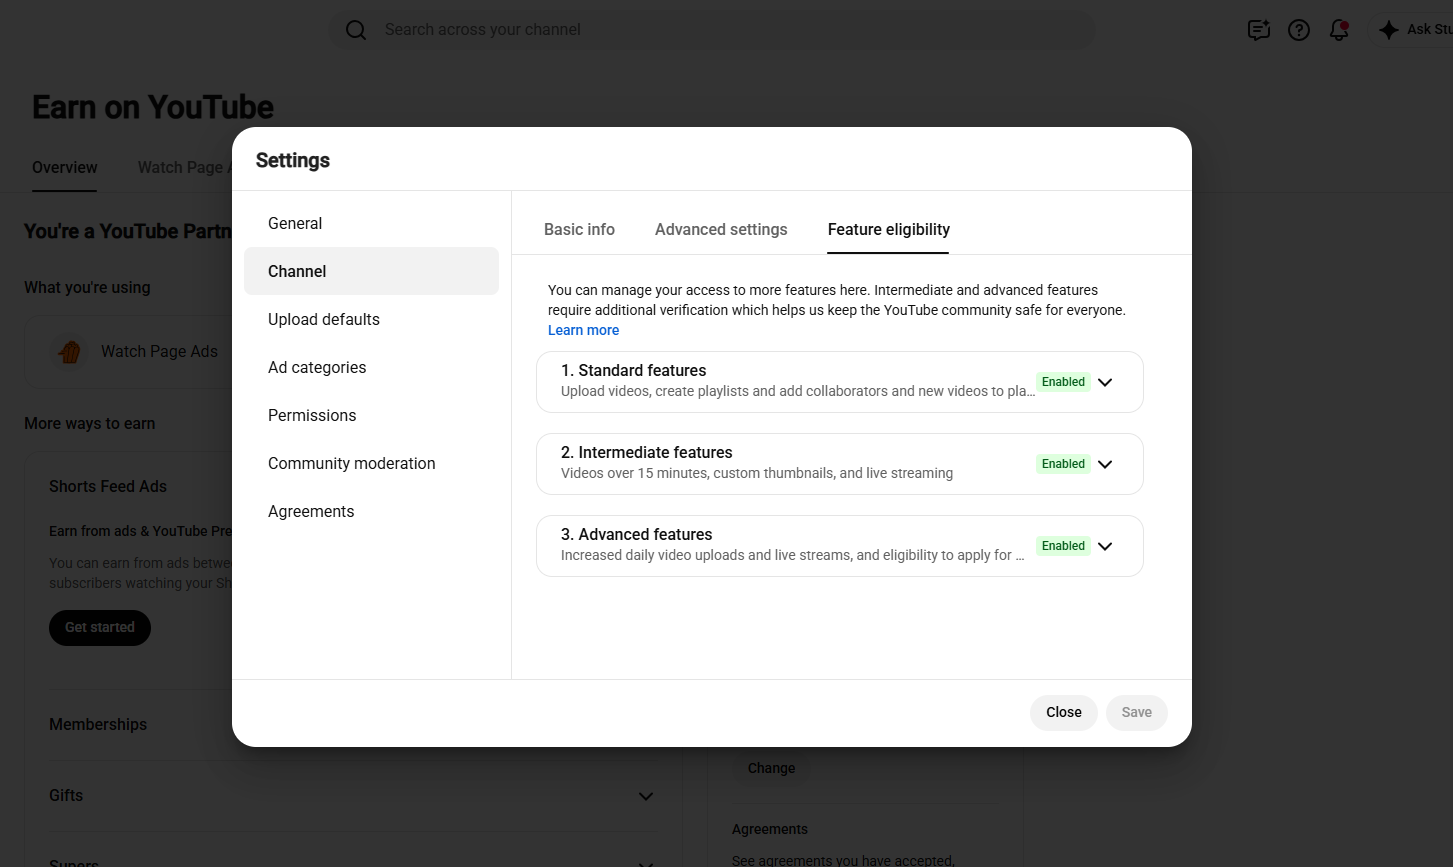This screenshot has width=1453, height=867.
Task: Click the Settings dialog title
Action: click(x=293, y=160)
